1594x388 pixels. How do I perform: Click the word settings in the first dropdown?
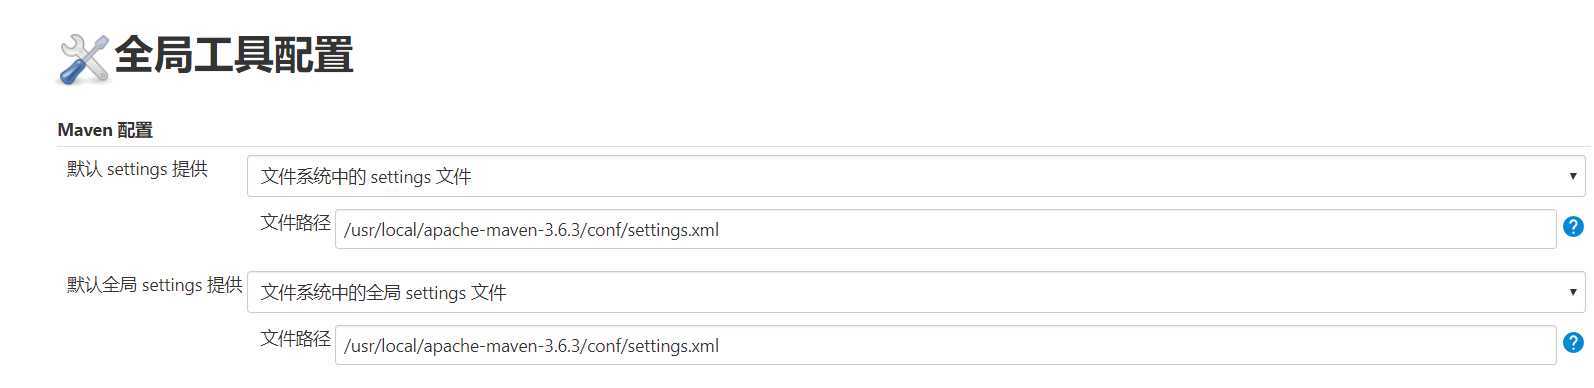[400, 177]
